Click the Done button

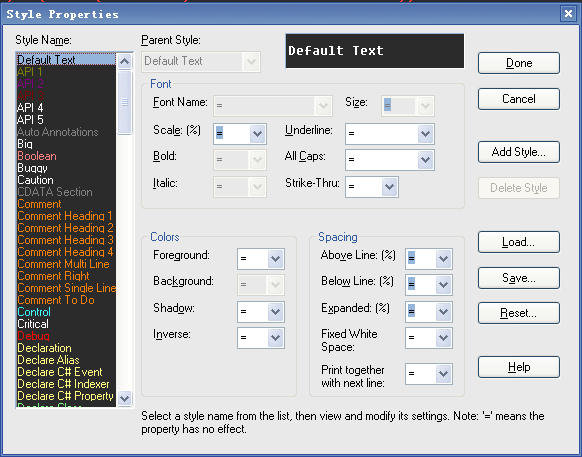pyautogui.click(x=519, y=63)
